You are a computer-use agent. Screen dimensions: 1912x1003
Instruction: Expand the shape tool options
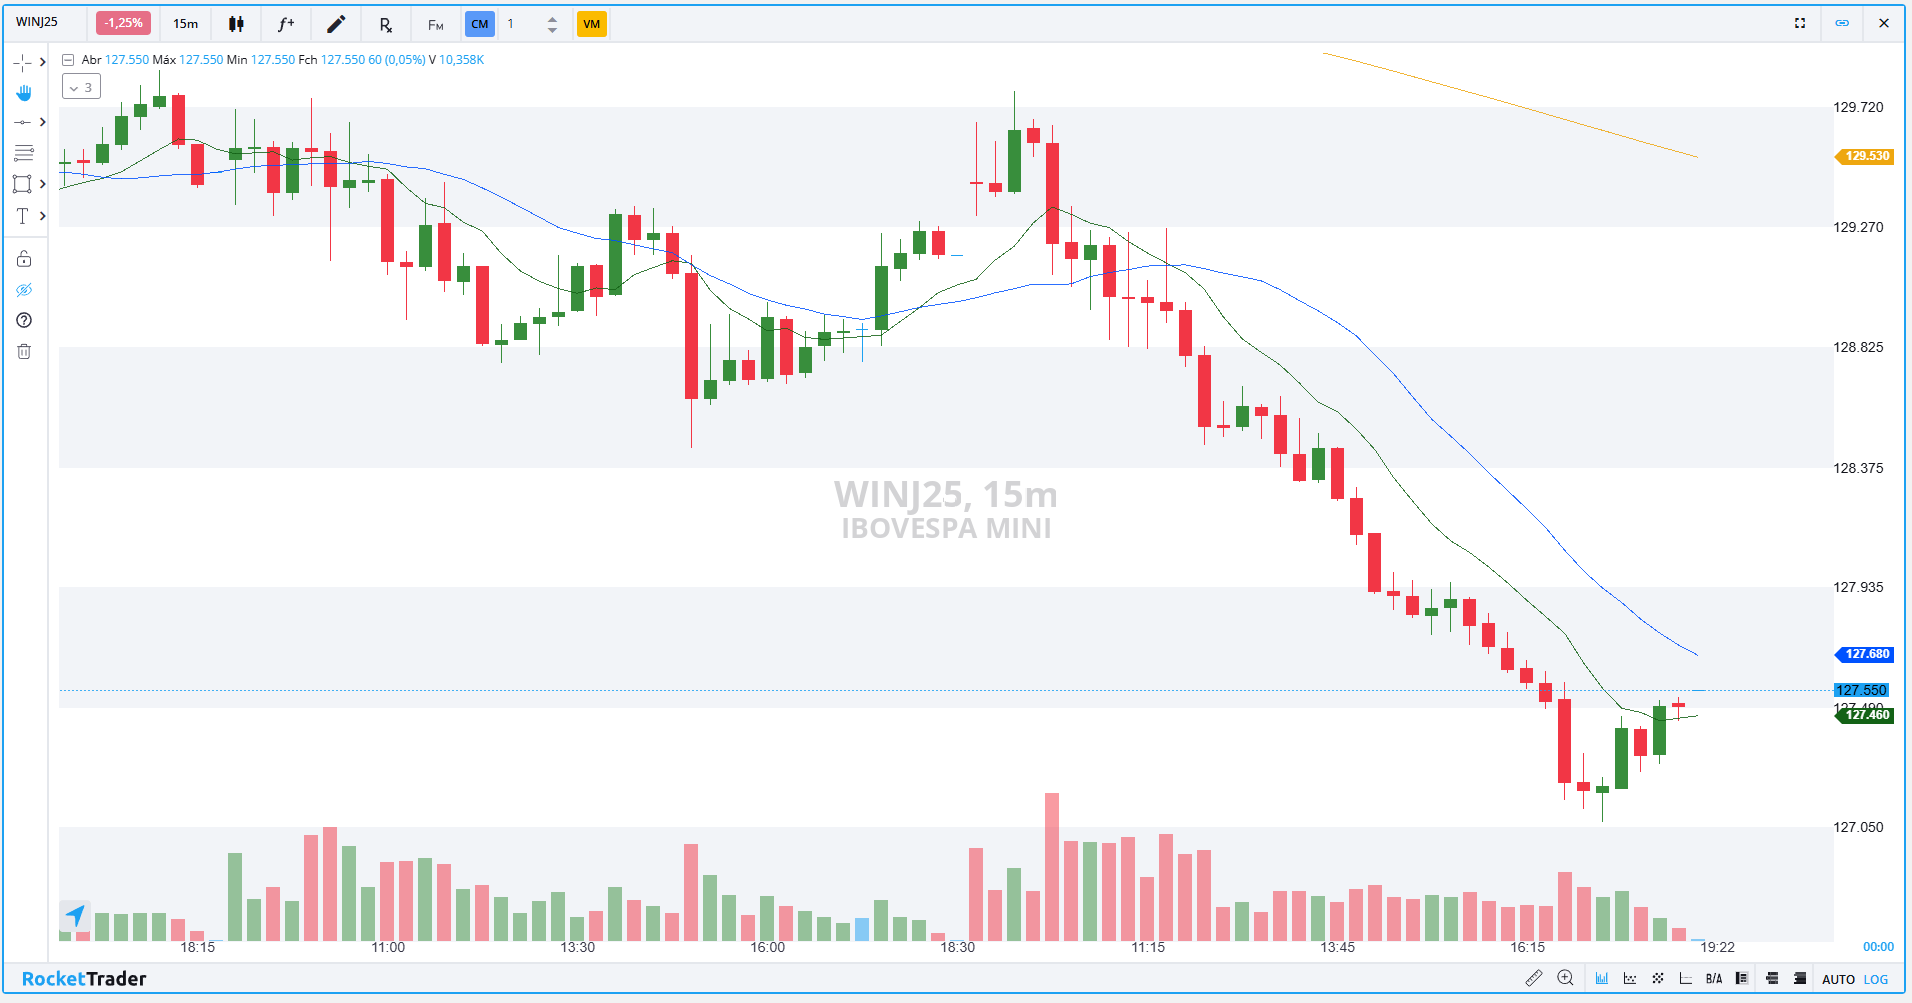pyautogui.click(x=42, y=184)
